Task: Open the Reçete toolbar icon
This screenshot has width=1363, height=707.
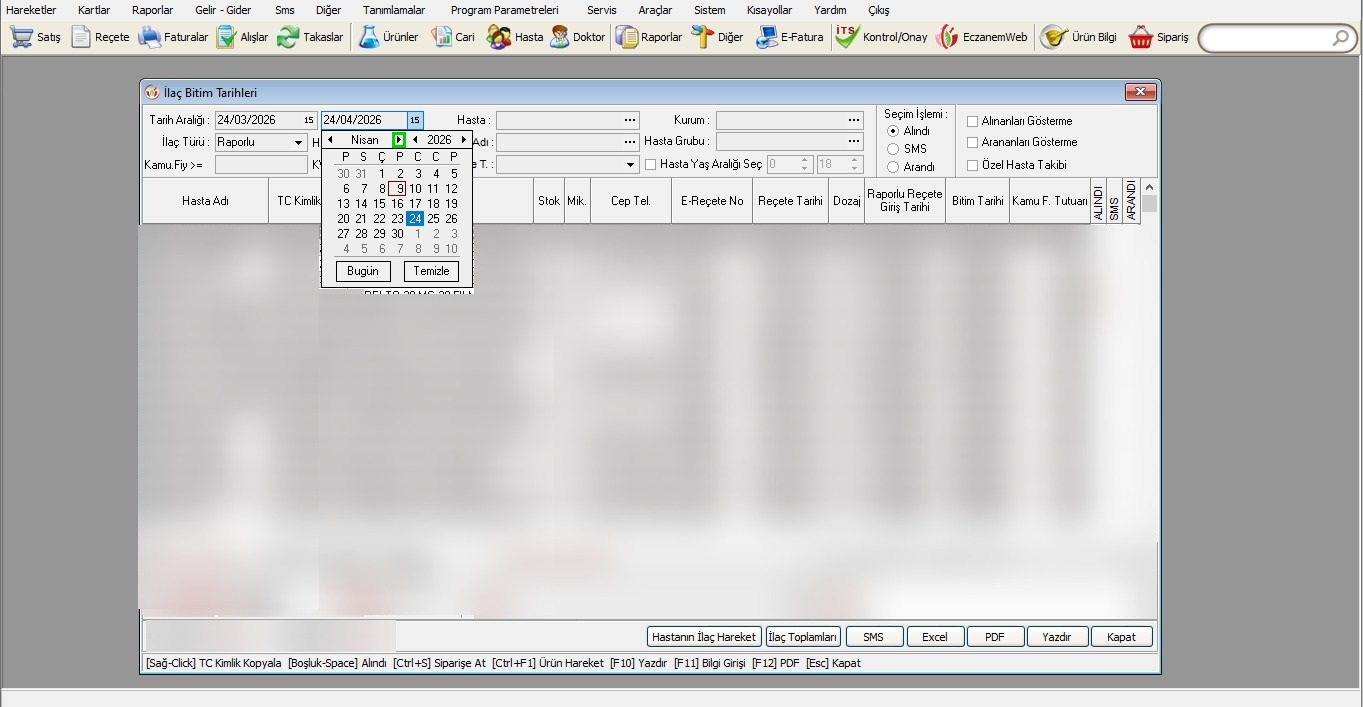Action: (81, 37)
